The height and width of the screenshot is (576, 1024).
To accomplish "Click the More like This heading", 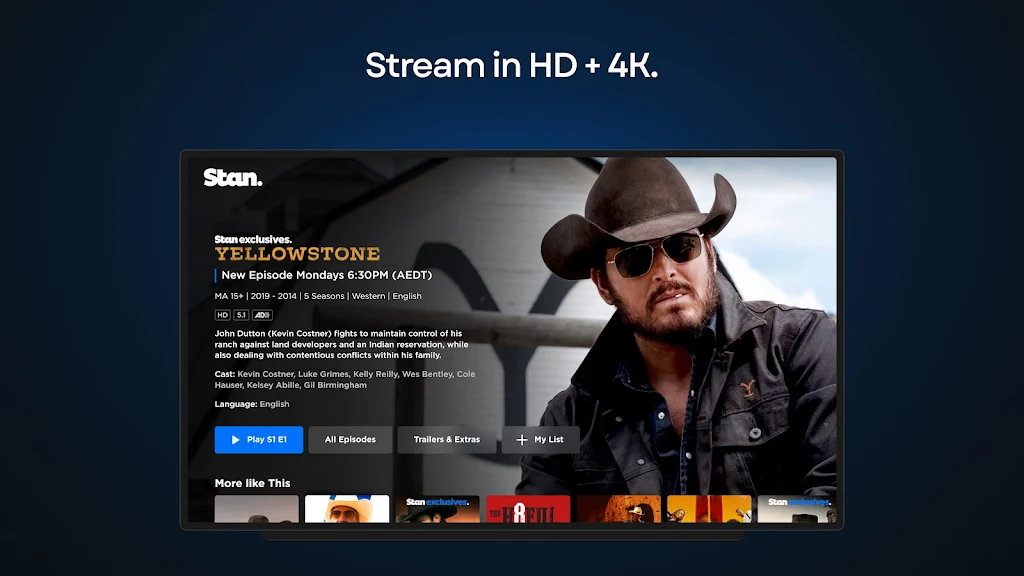I will [252, 483].
